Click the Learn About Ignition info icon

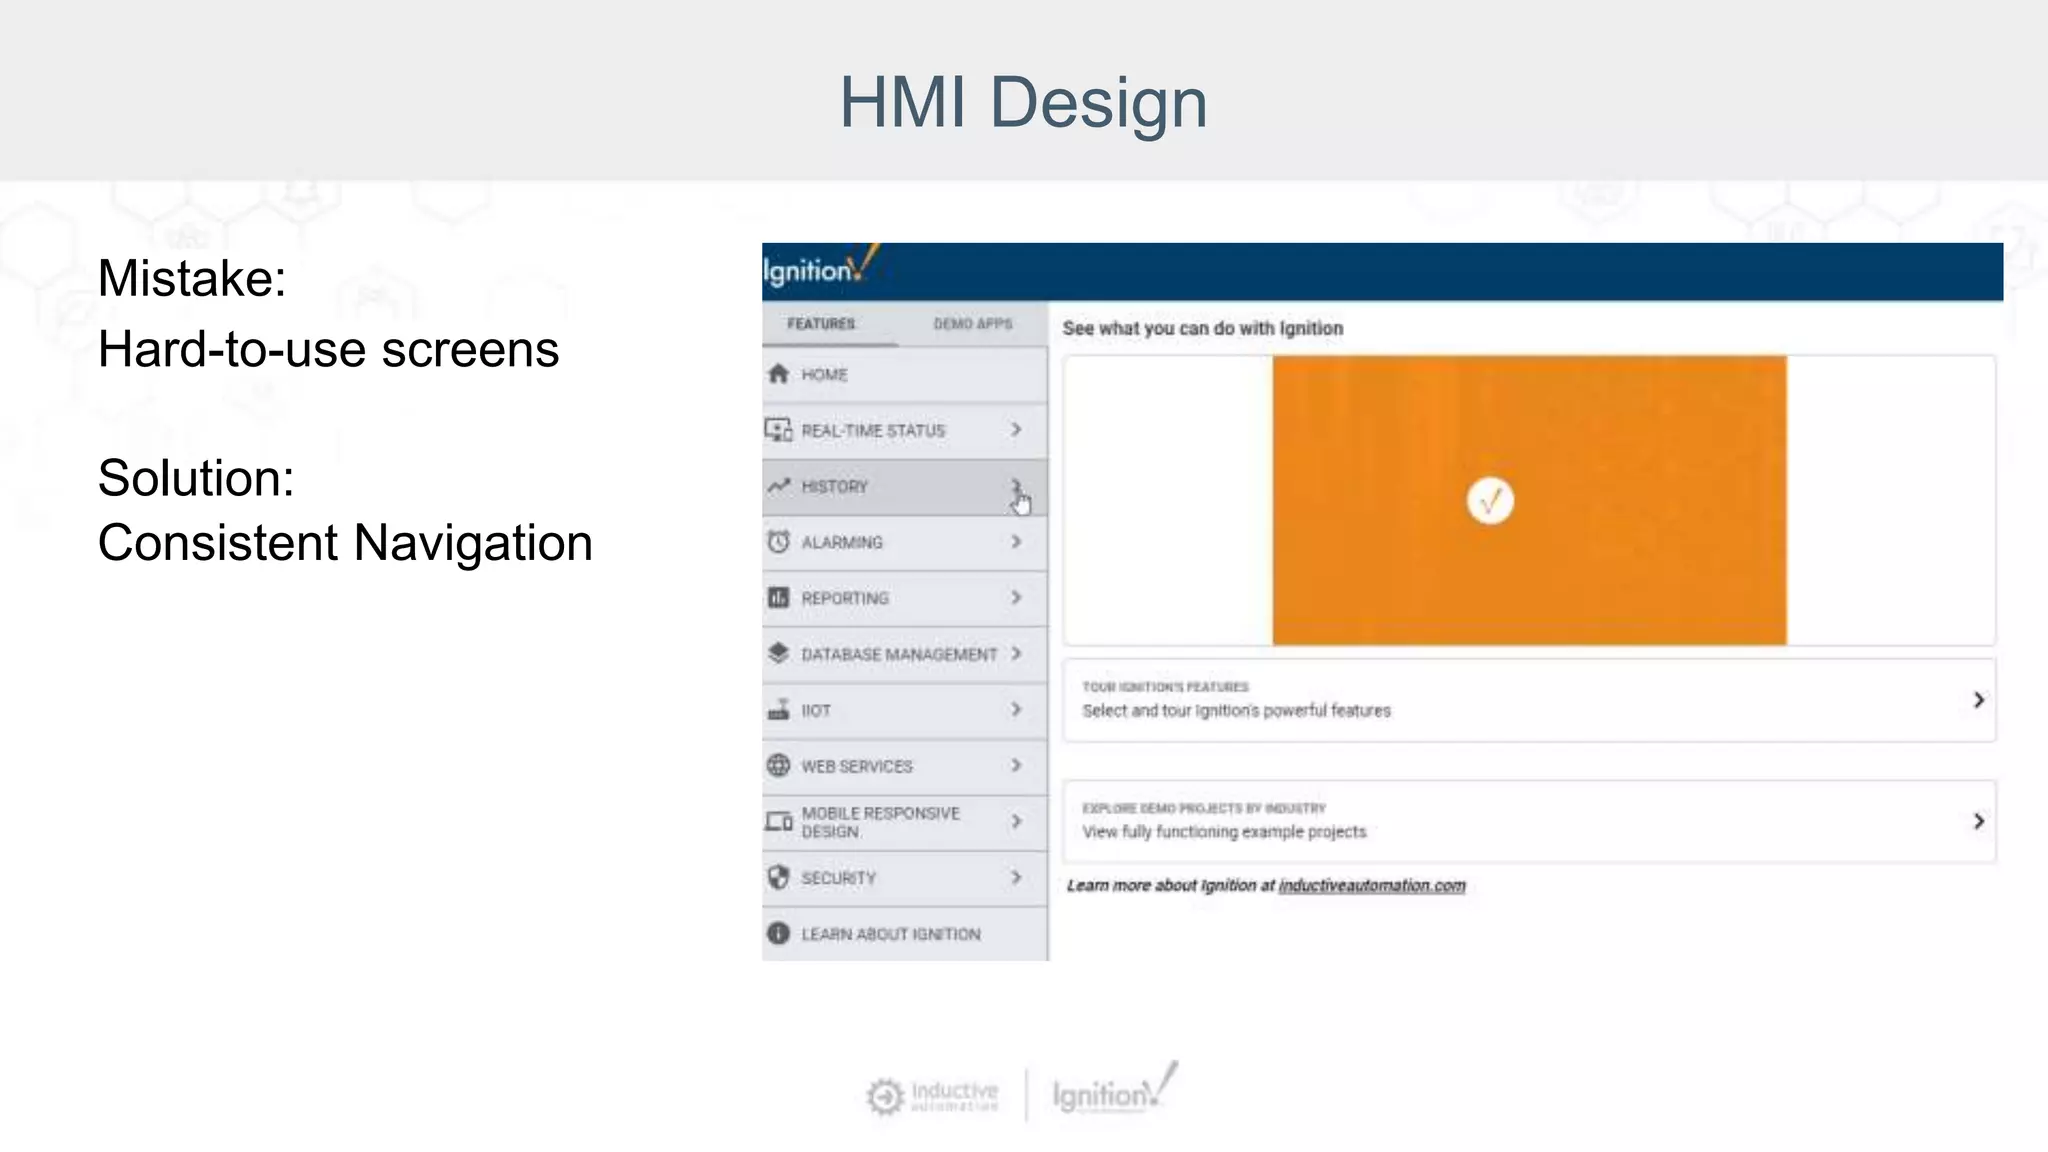click(x=778, y=933)
